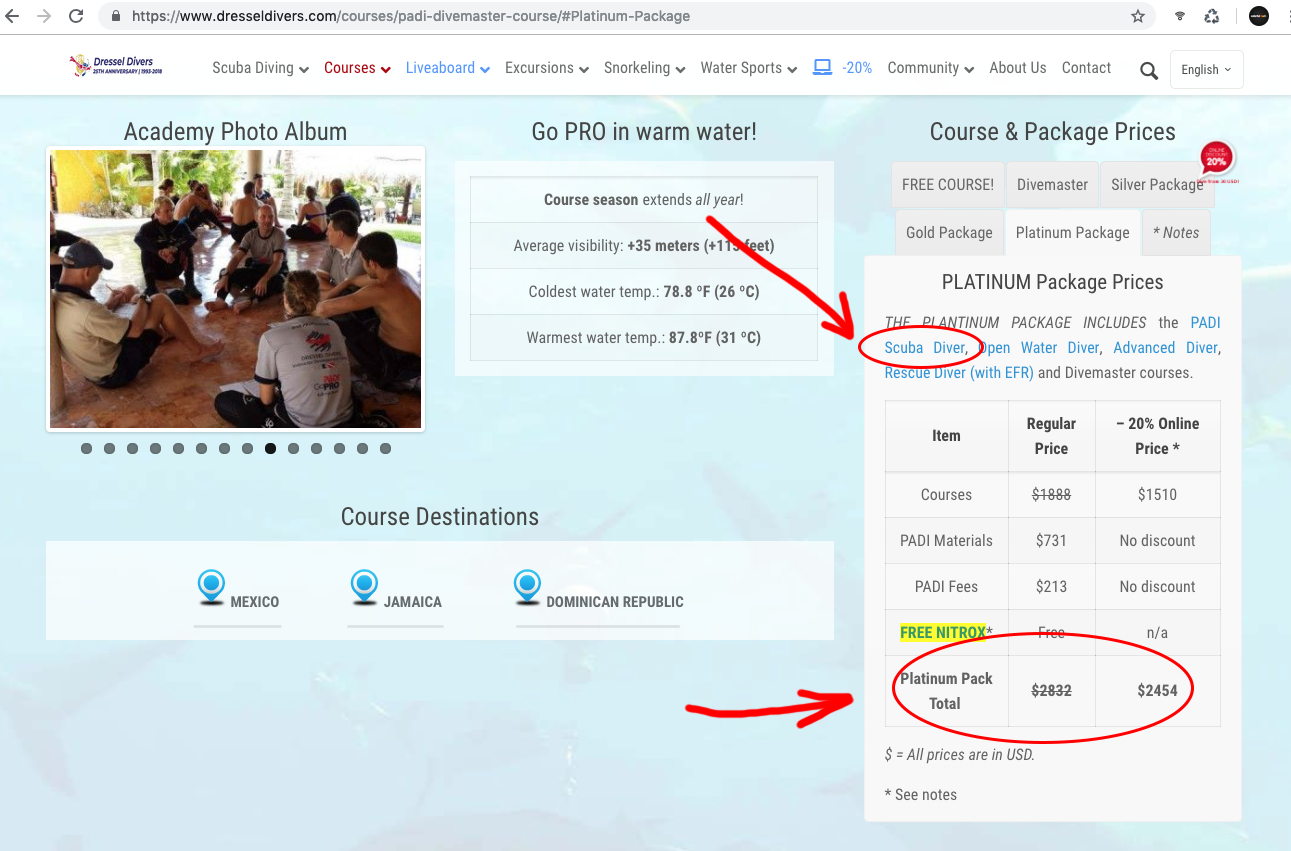Click the highlighted FREE NITROX link
Viewport: 1291px width, 851px height.
[943, 632]
